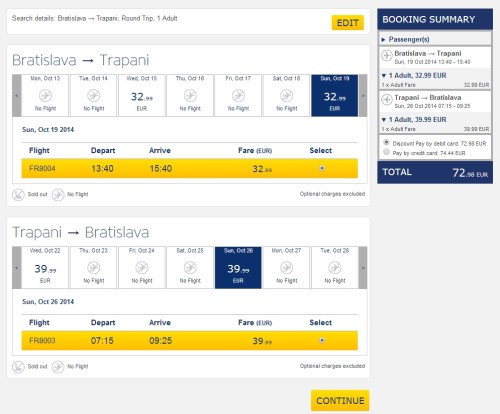Click the No Flight icon for Sat, Oct 18

click(286, 96)
